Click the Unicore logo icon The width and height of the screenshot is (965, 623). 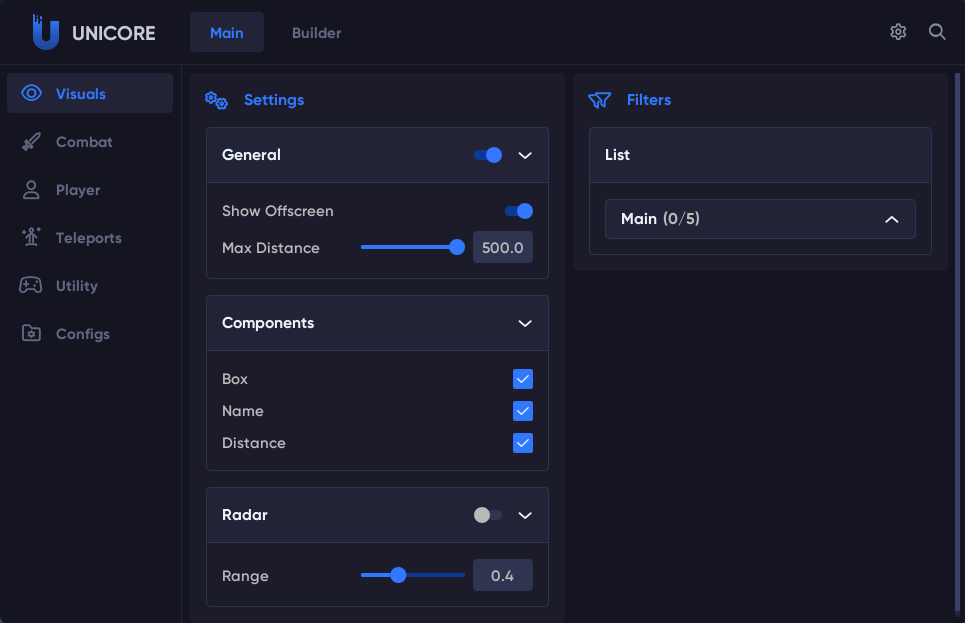coord(45,32)
